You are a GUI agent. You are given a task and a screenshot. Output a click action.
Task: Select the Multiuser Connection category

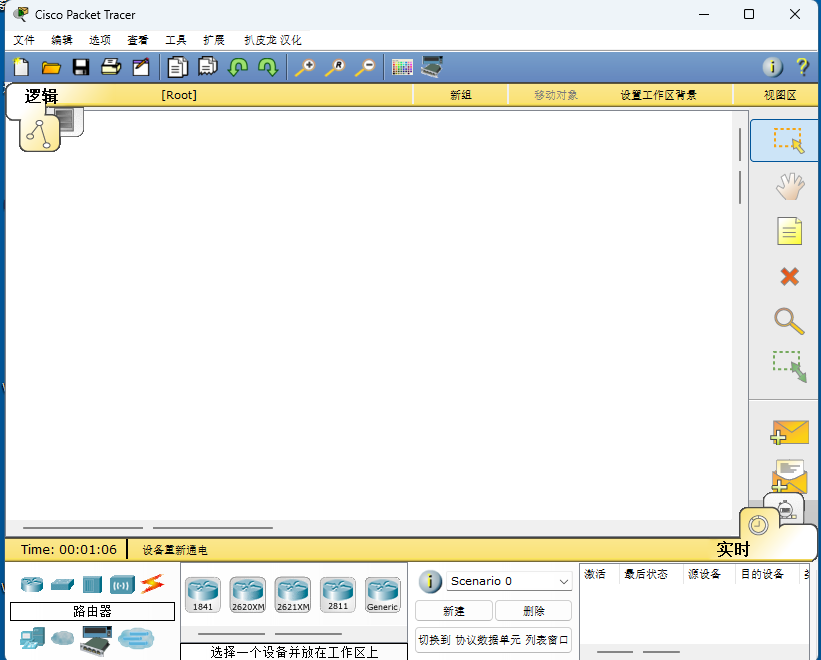click(136, 639)
